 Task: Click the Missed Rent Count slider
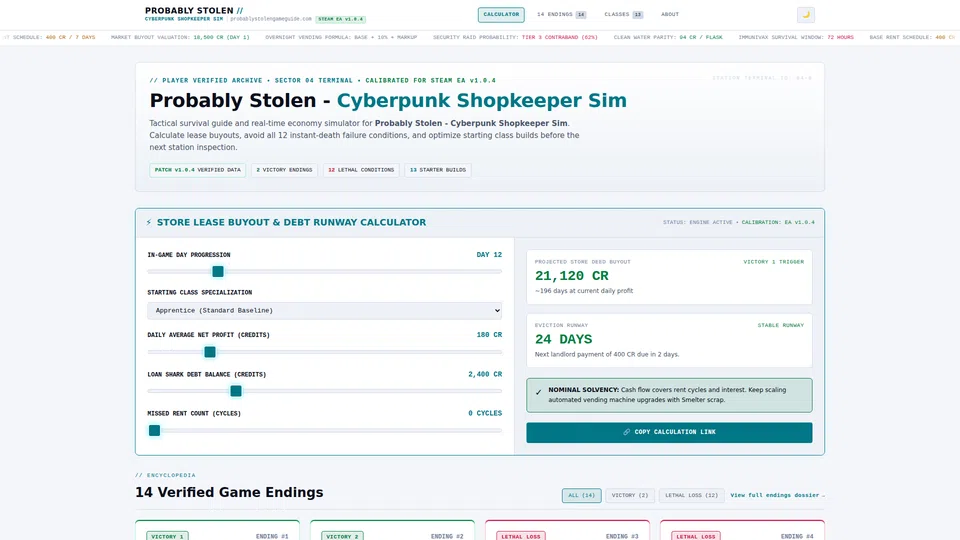pos(324,430)
